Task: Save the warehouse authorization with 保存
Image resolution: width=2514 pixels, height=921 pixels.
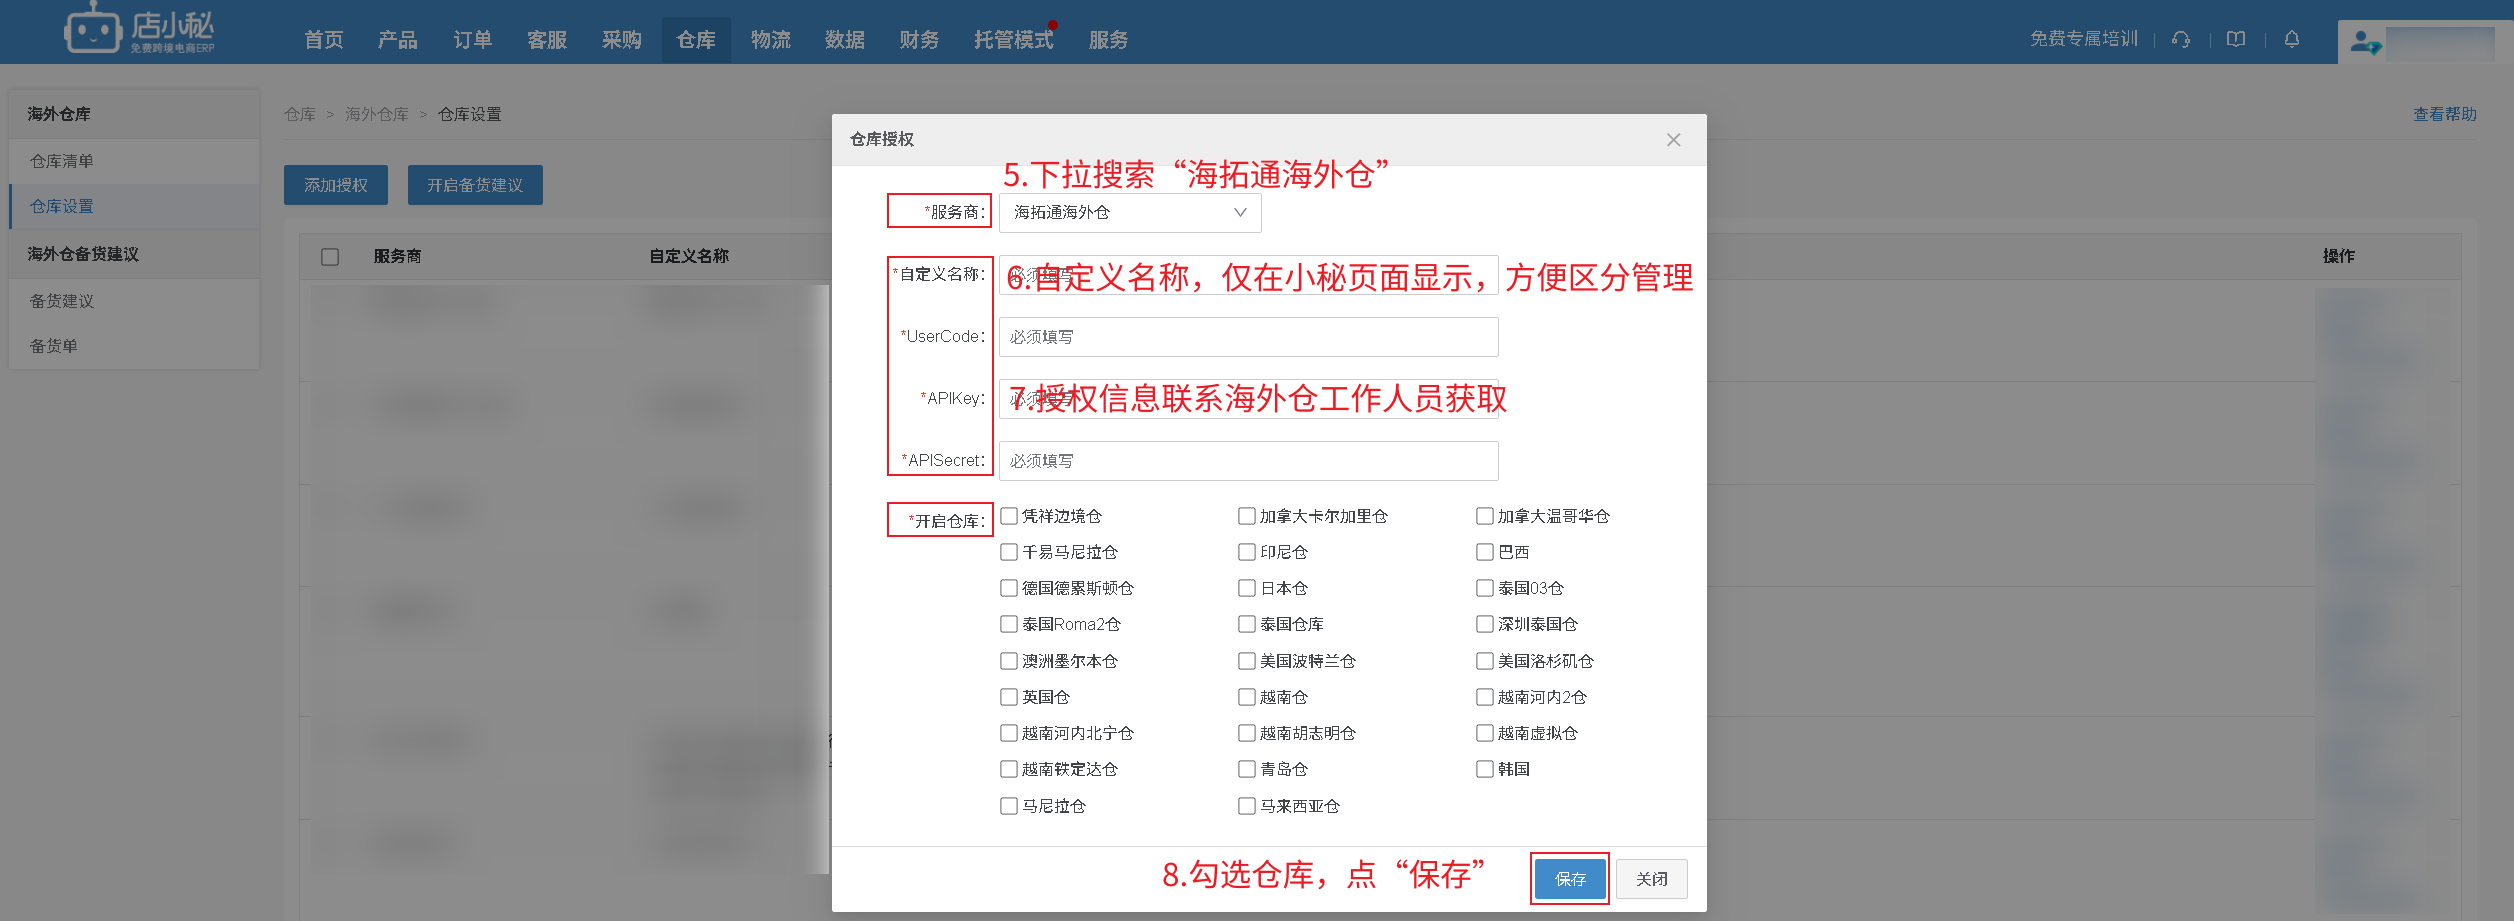Action: coord(1570,879)
